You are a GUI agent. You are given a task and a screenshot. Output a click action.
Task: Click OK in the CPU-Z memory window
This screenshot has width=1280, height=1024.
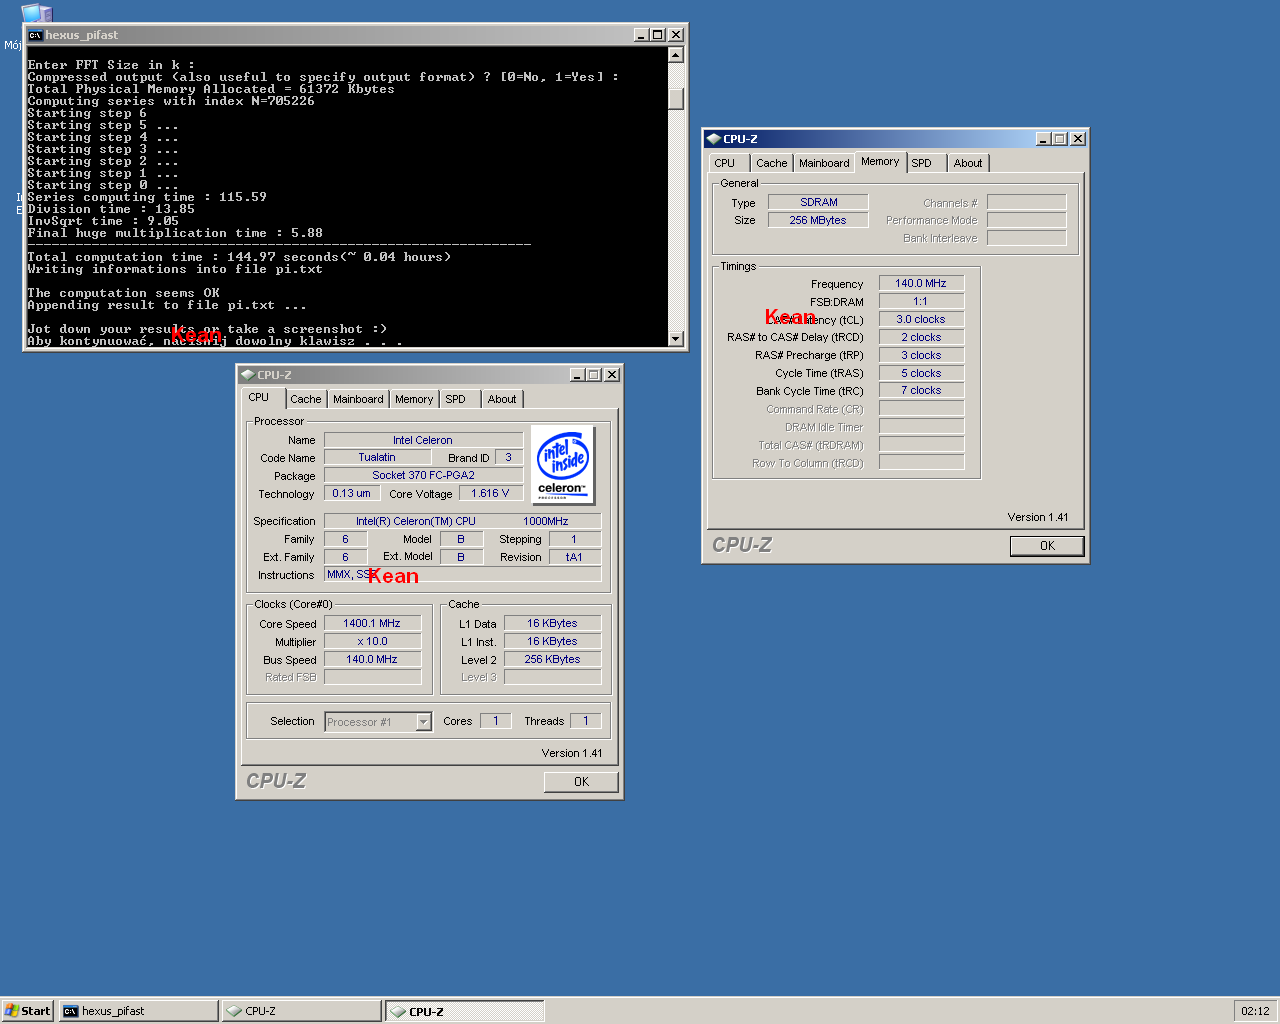tap(1047, 546)
